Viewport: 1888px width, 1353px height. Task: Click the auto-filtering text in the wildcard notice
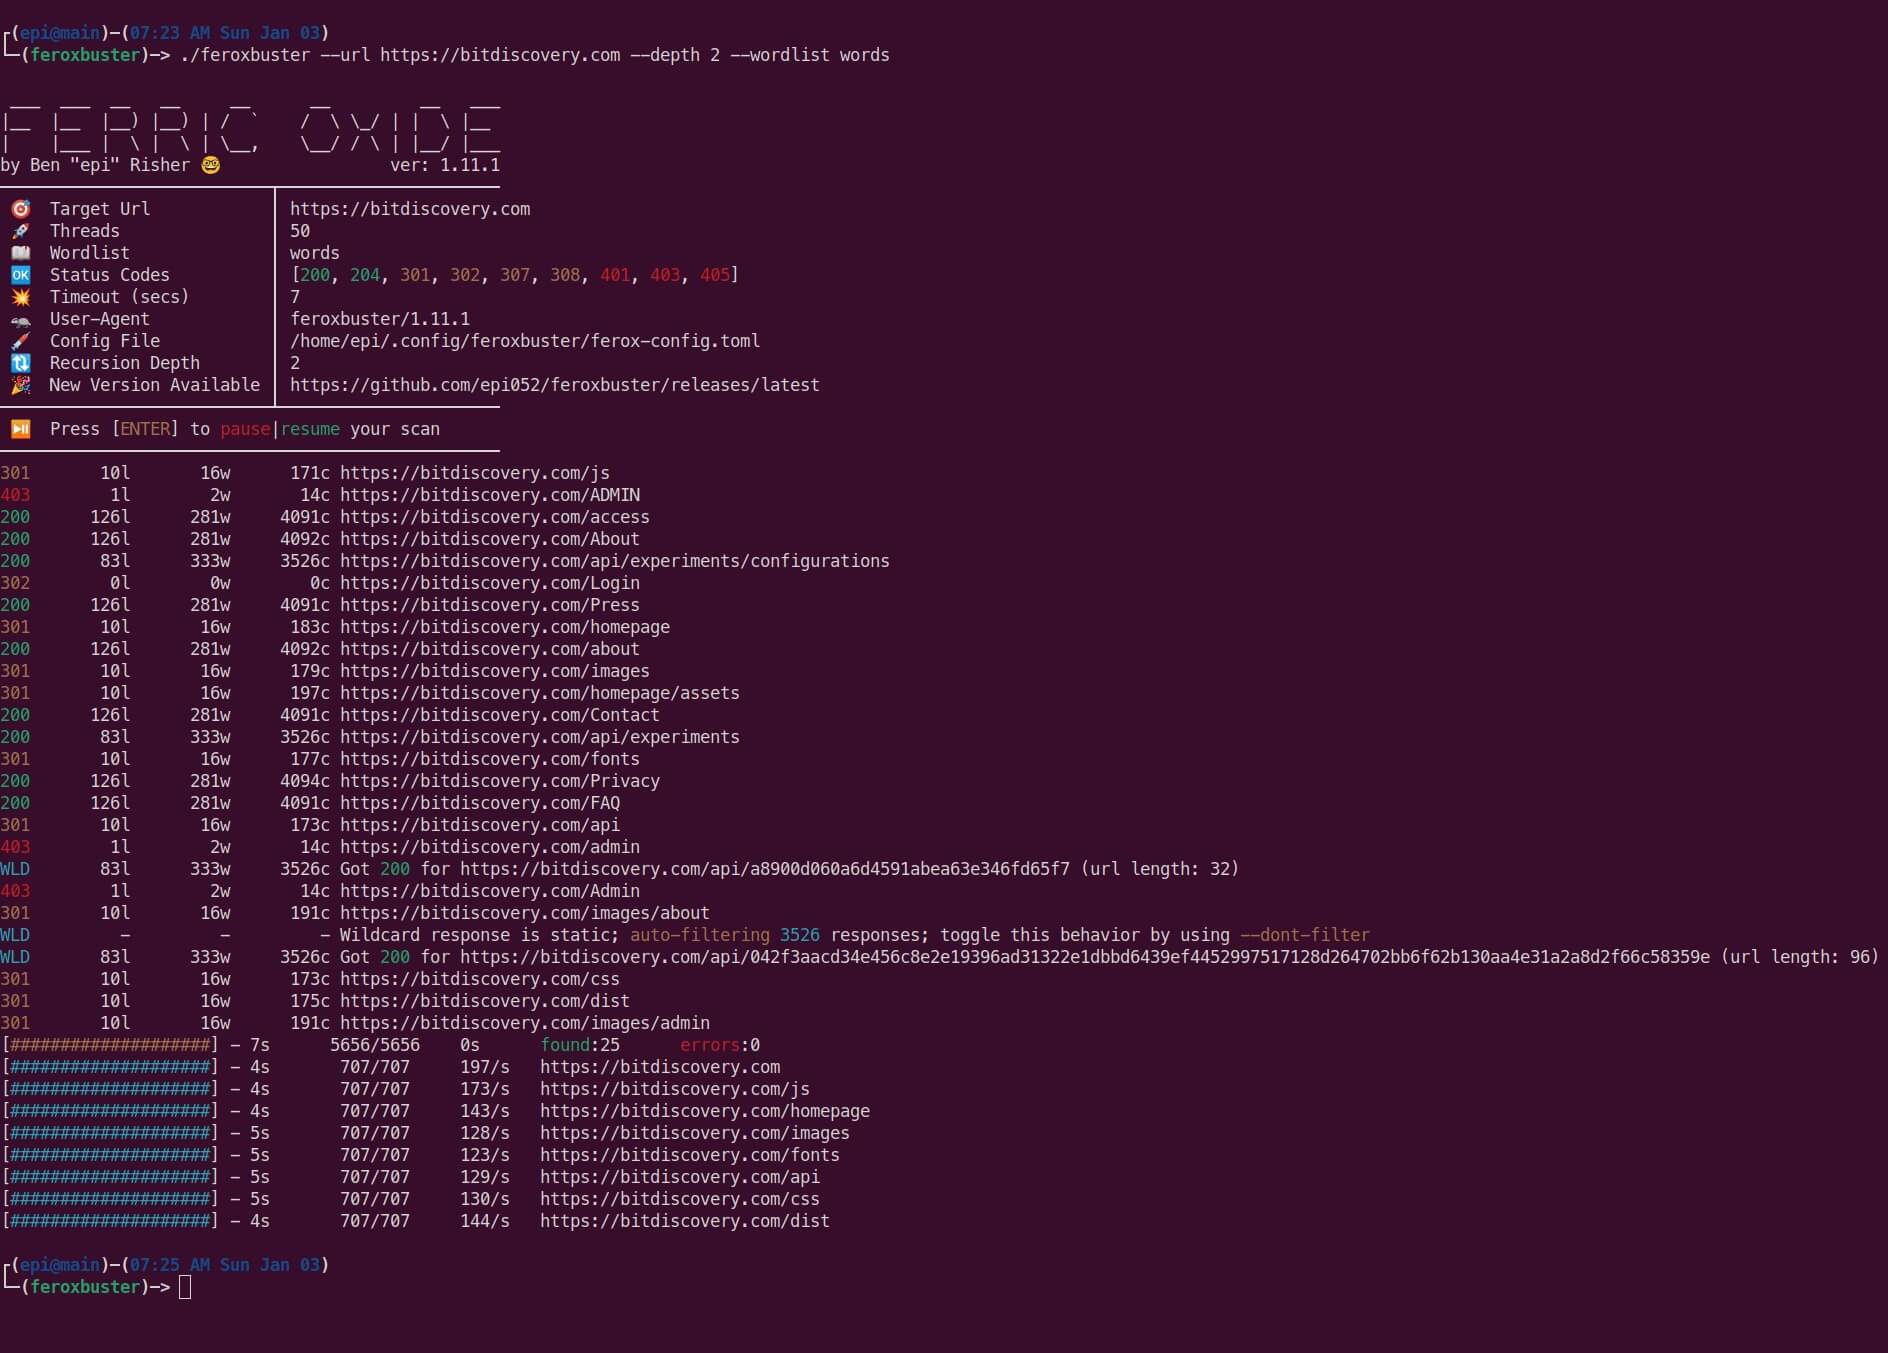(x=700, y=935)
